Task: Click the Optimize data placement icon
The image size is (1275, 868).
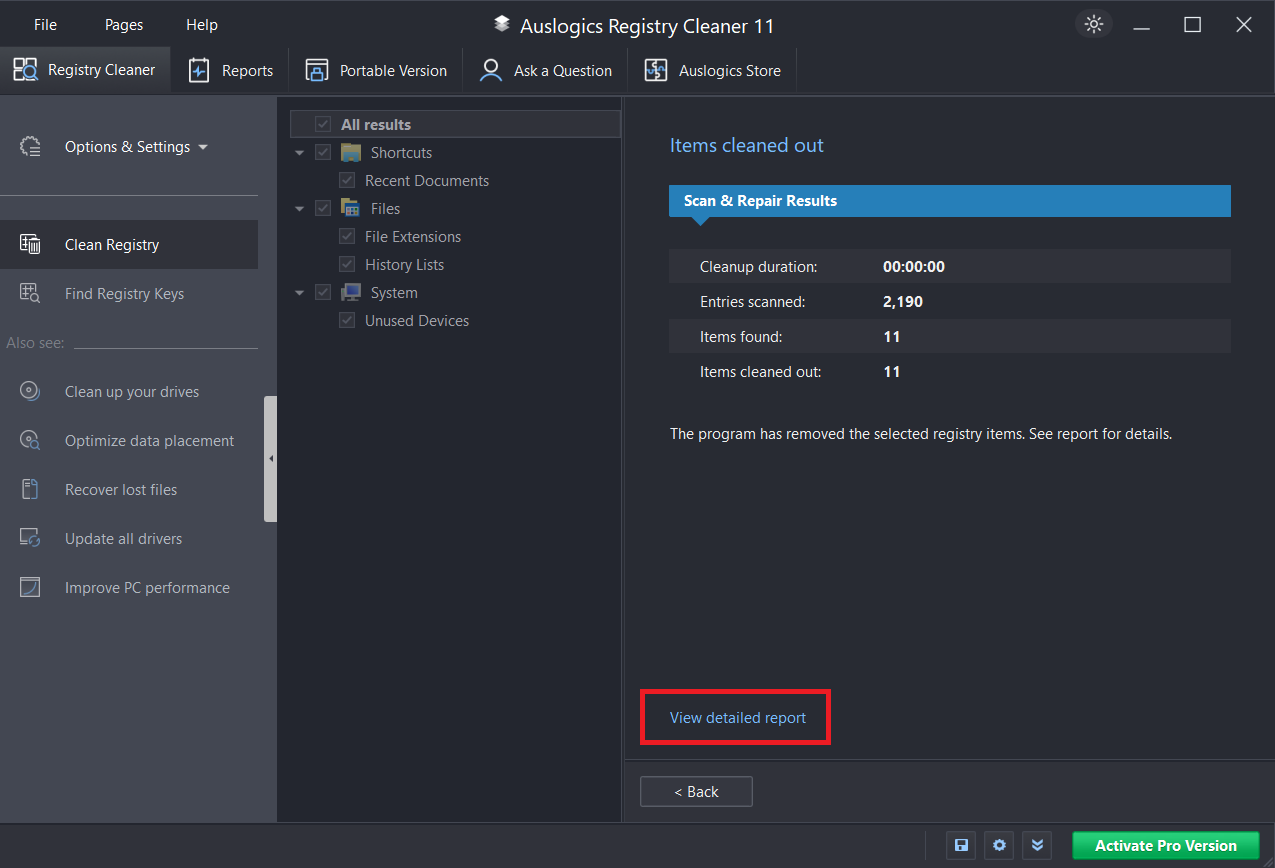Action: [30, 441]
